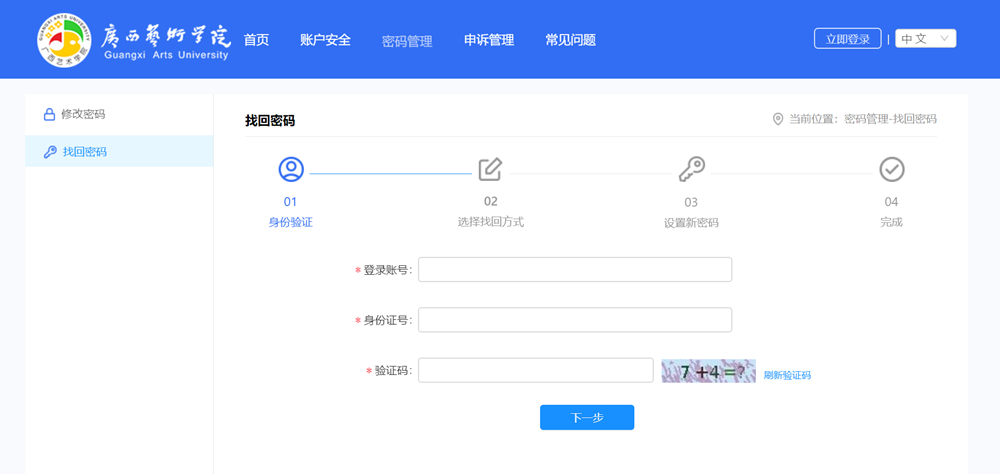Open the 首页 navigation menu item
The image size is (1000, 474).
(257, 40)
